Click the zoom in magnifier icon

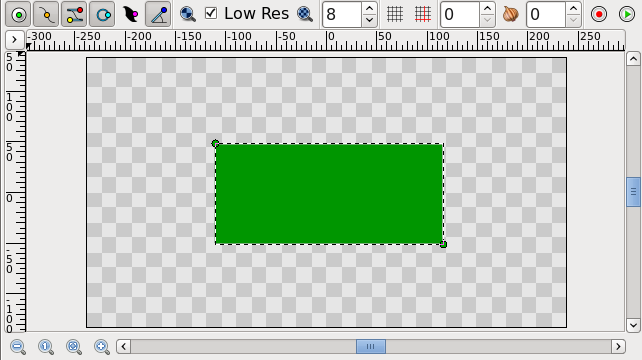[102, 347]
